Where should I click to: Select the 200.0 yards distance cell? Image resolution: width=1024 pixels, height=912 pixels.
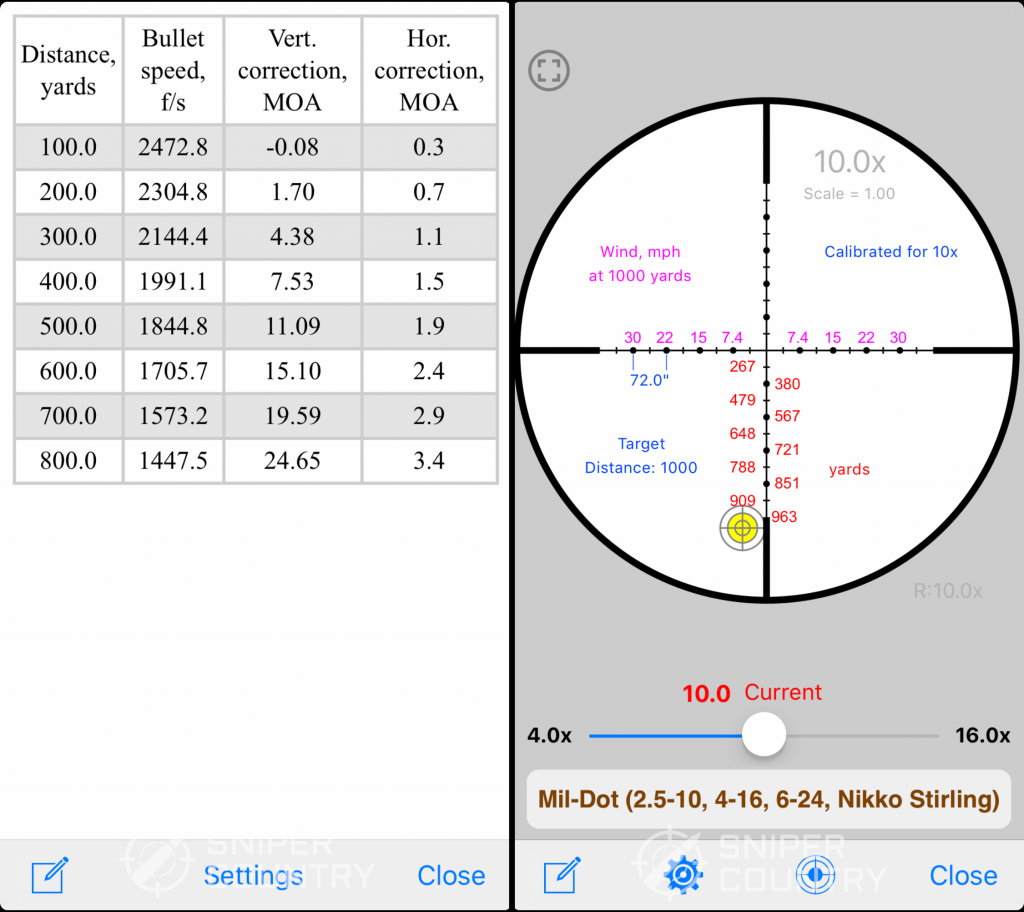69,192
